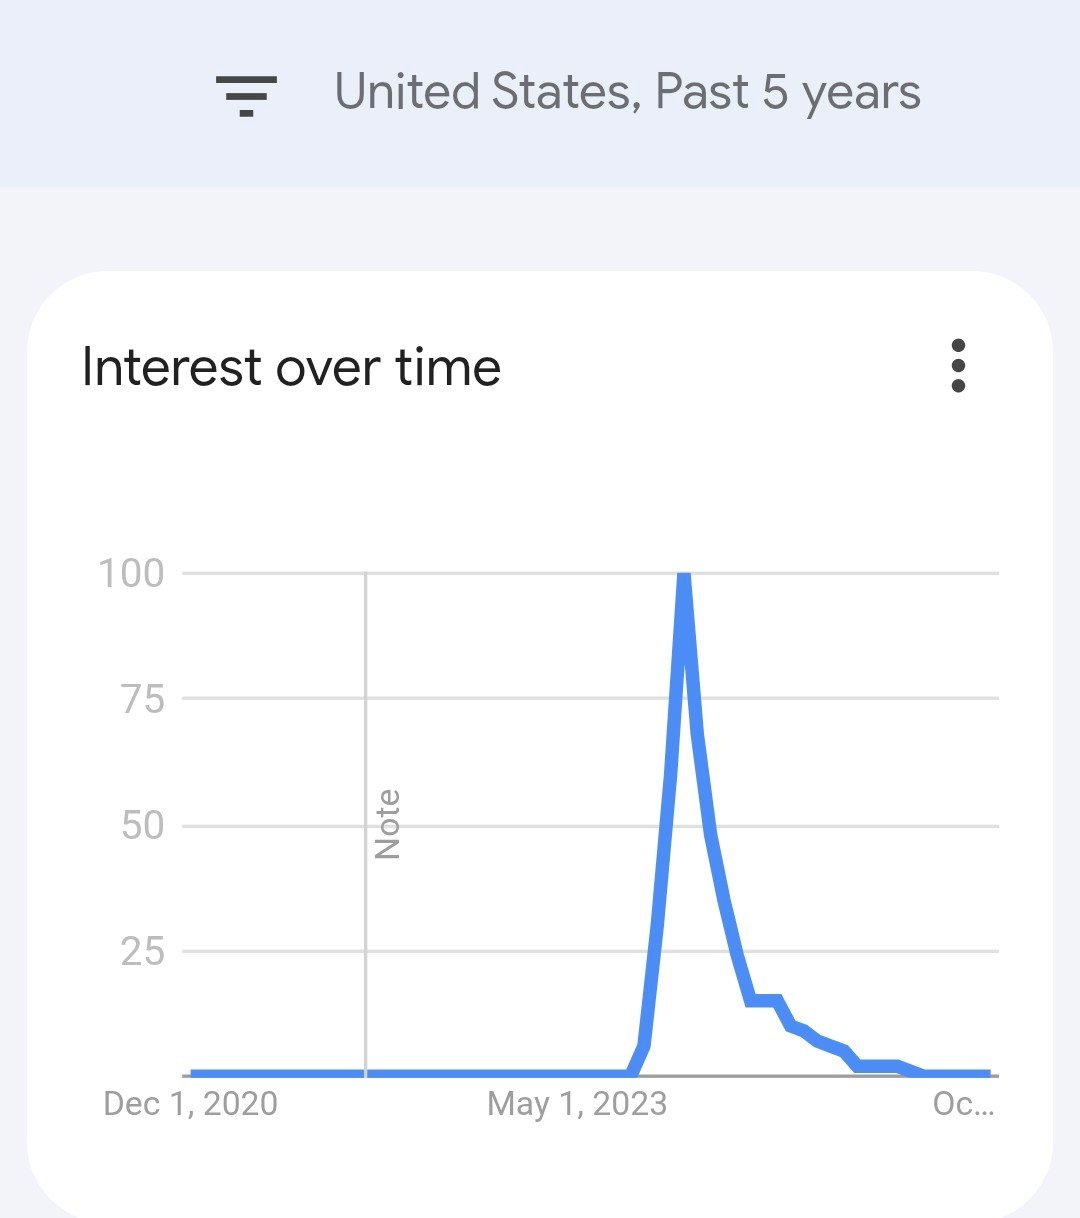
Task: Tap the rotated 'Note' marker label
Action: (387, 824)
